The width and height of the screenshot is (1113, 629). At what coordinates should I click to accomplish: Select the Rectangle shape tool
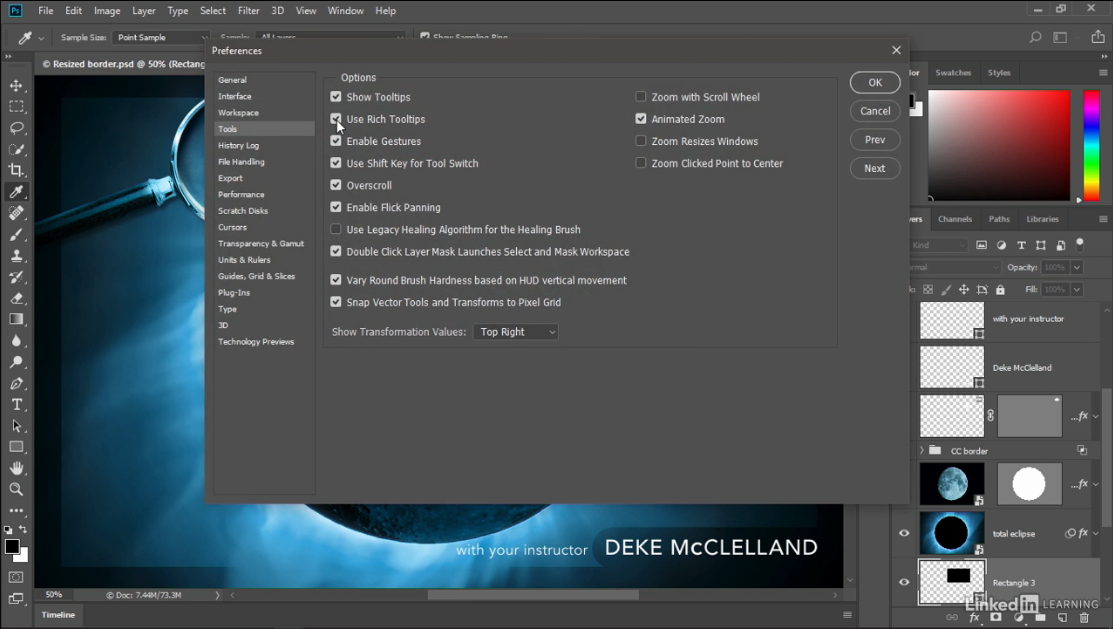16,447
